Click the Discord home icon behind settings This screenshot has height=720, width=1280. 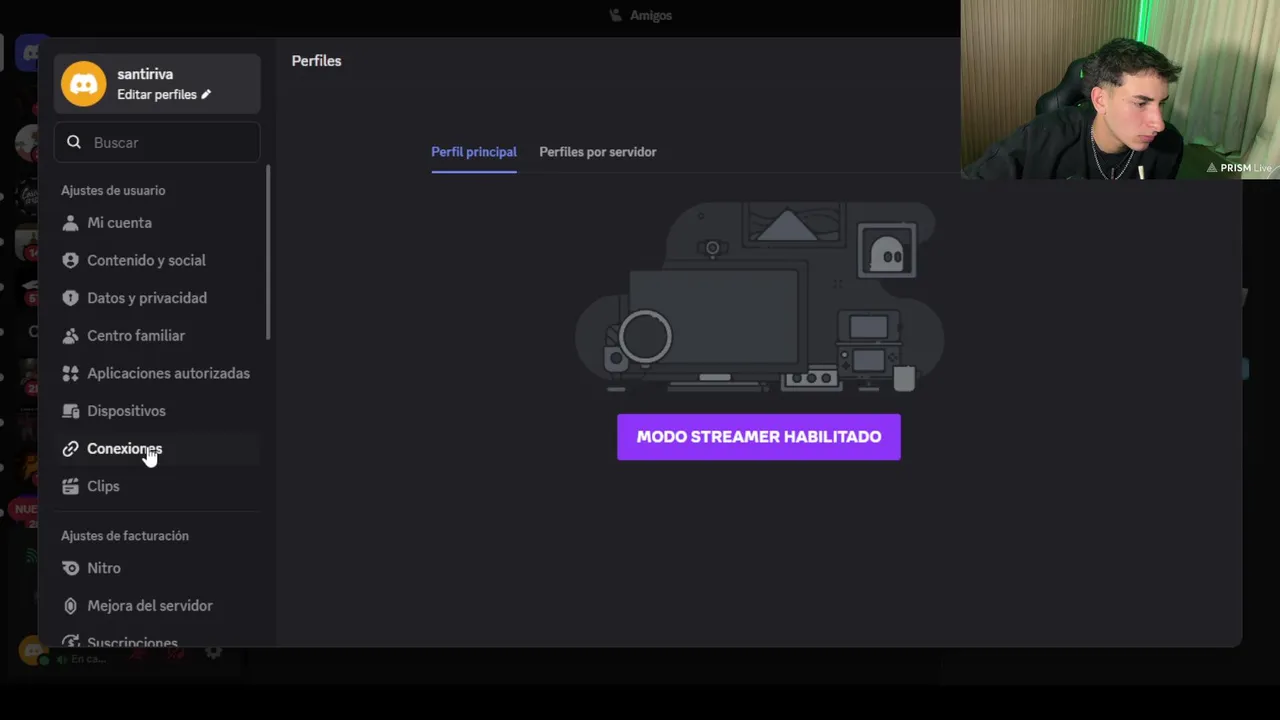[x=31, y=52]
